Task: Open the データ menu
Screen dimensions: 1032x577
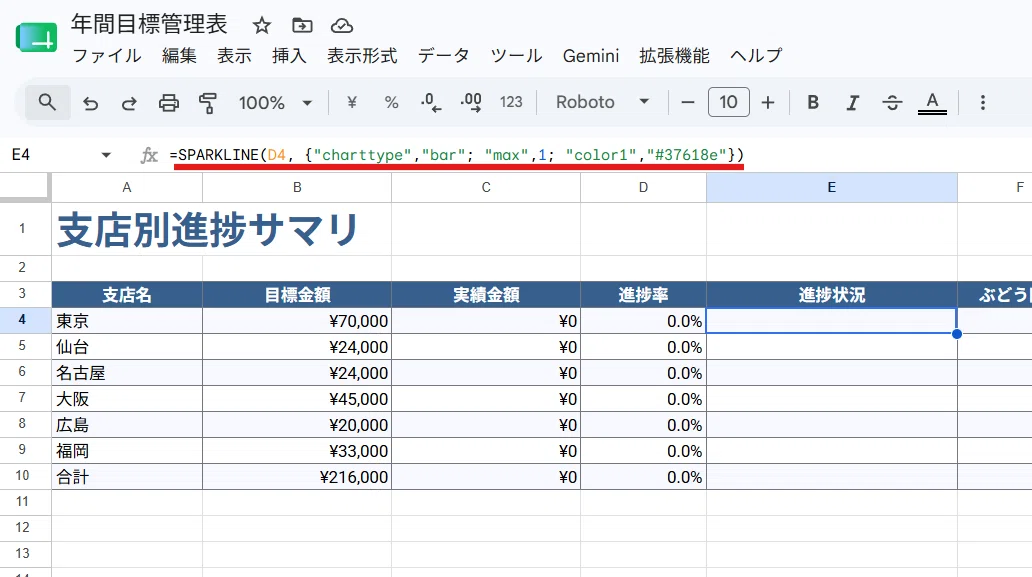Action: (x=444, y=56)
